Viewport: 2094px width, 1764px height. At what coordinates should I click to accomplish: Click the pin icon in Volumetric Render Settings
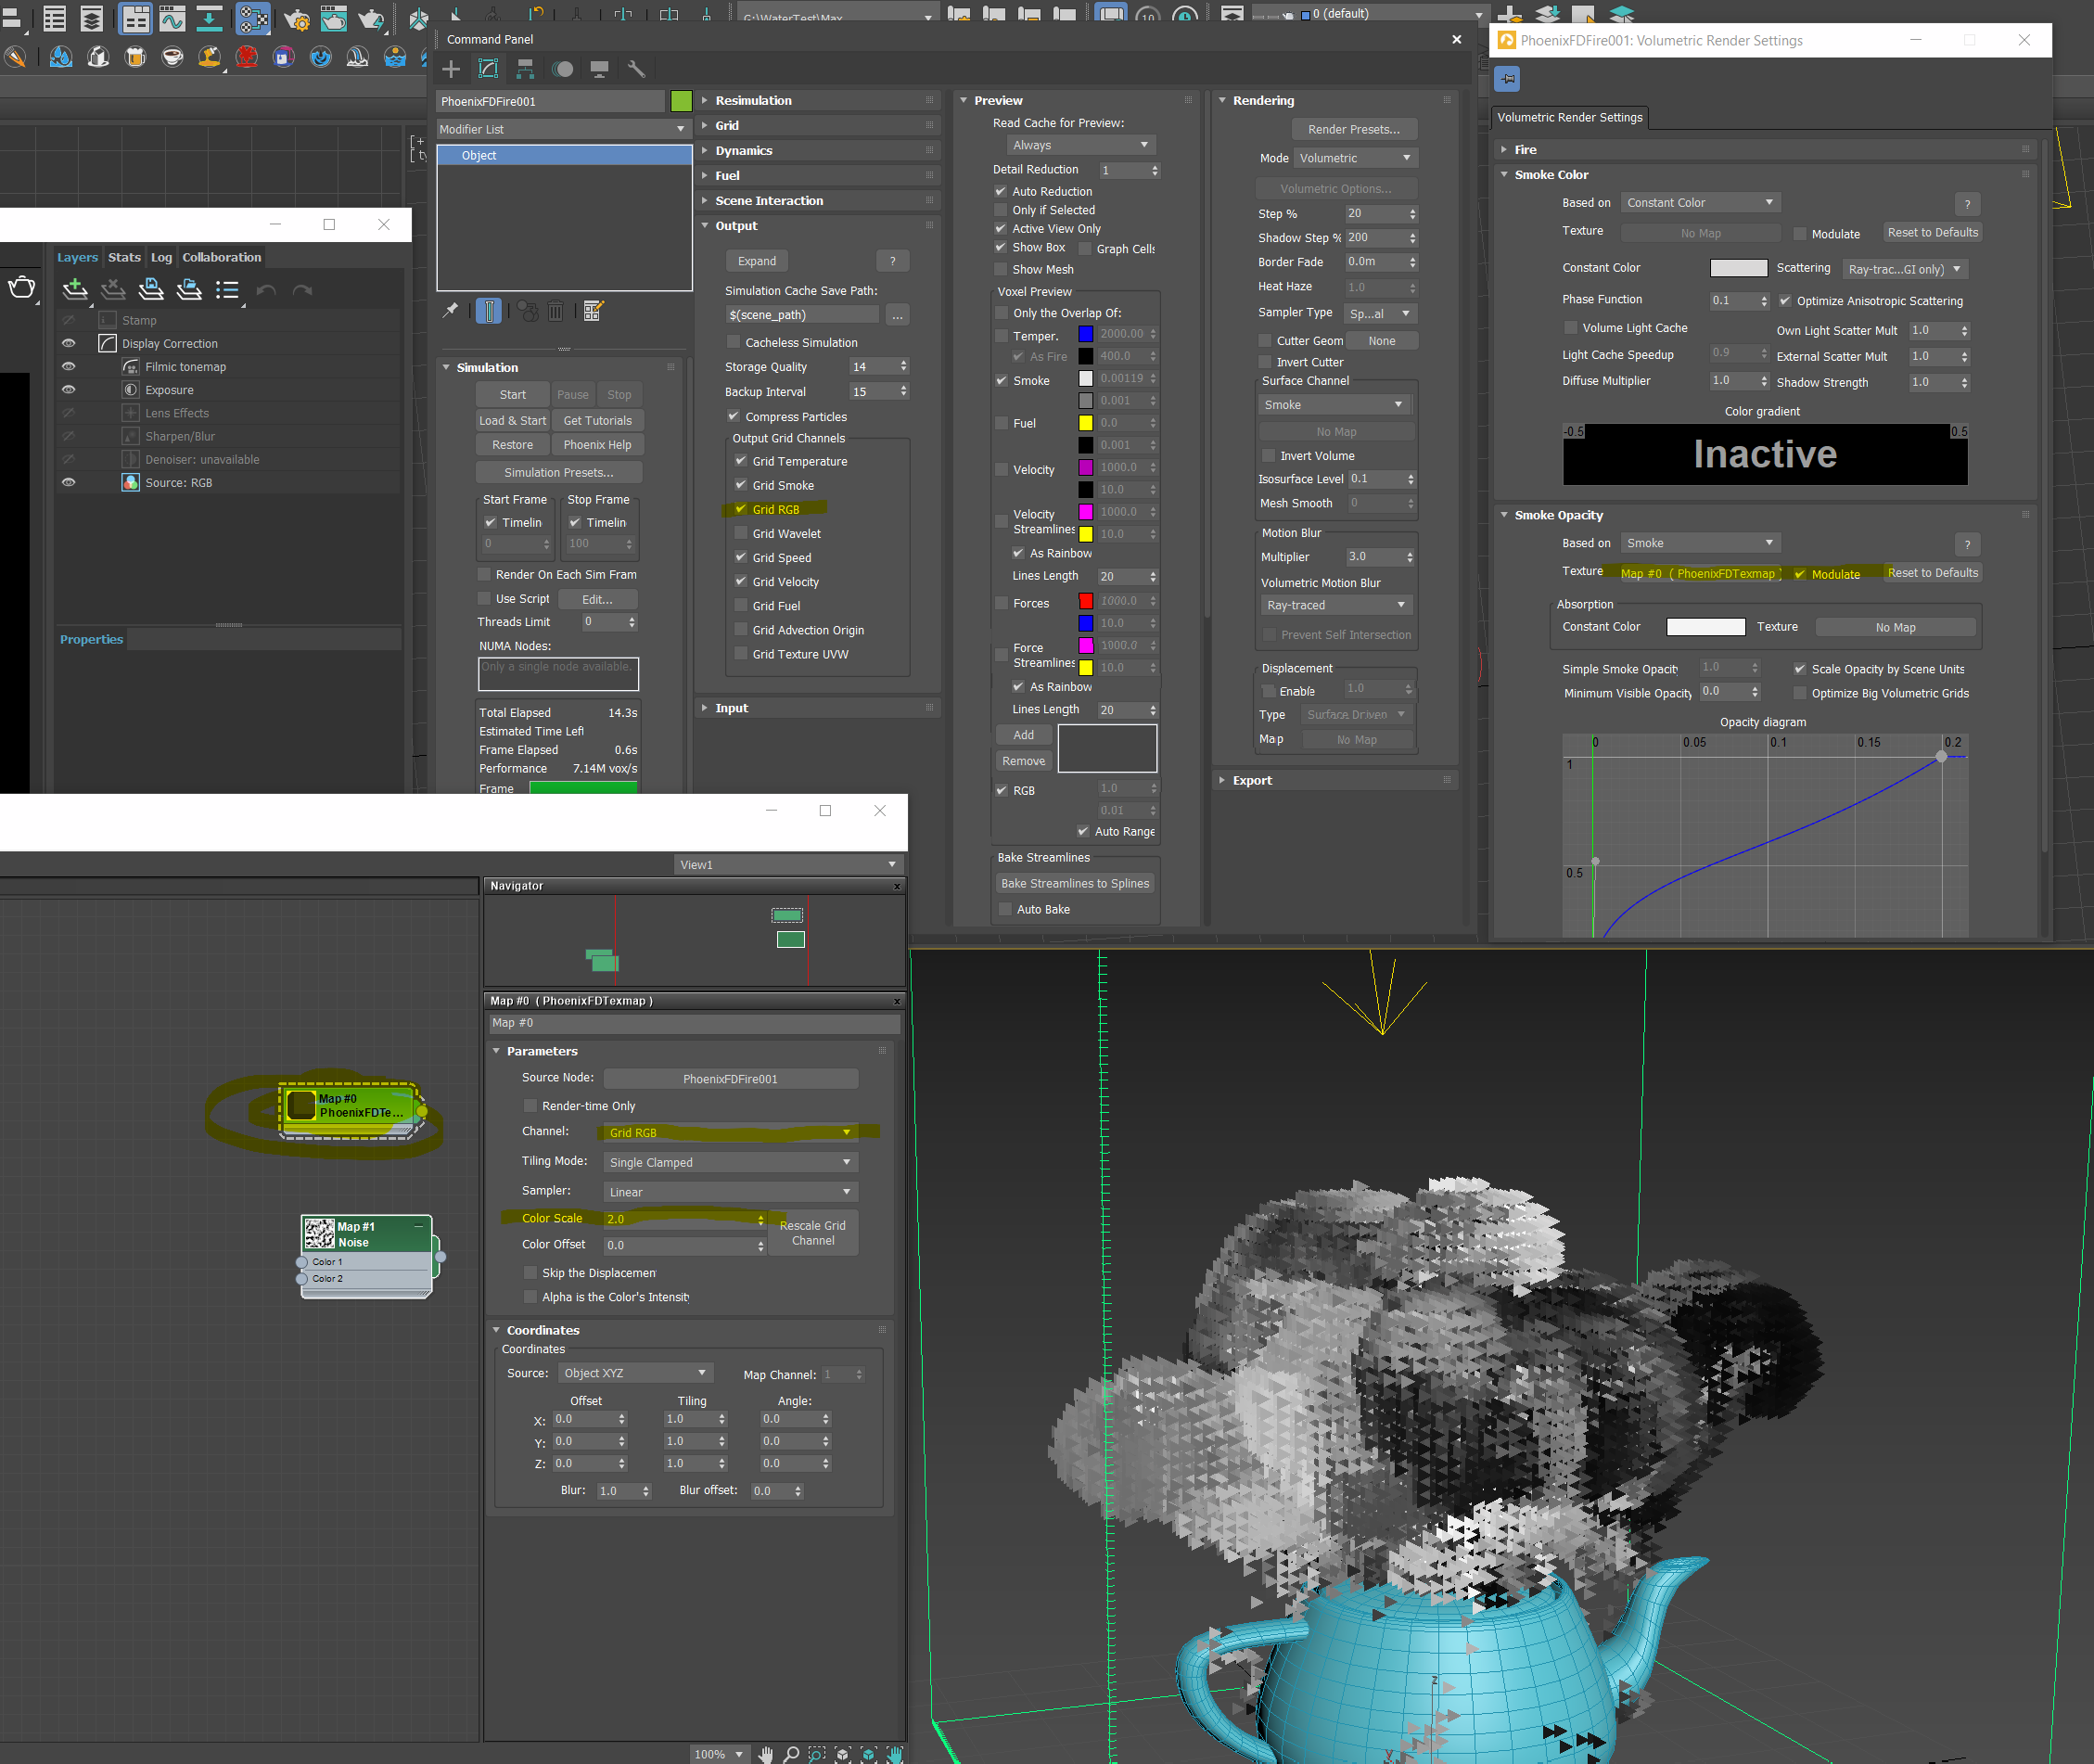1508,78
